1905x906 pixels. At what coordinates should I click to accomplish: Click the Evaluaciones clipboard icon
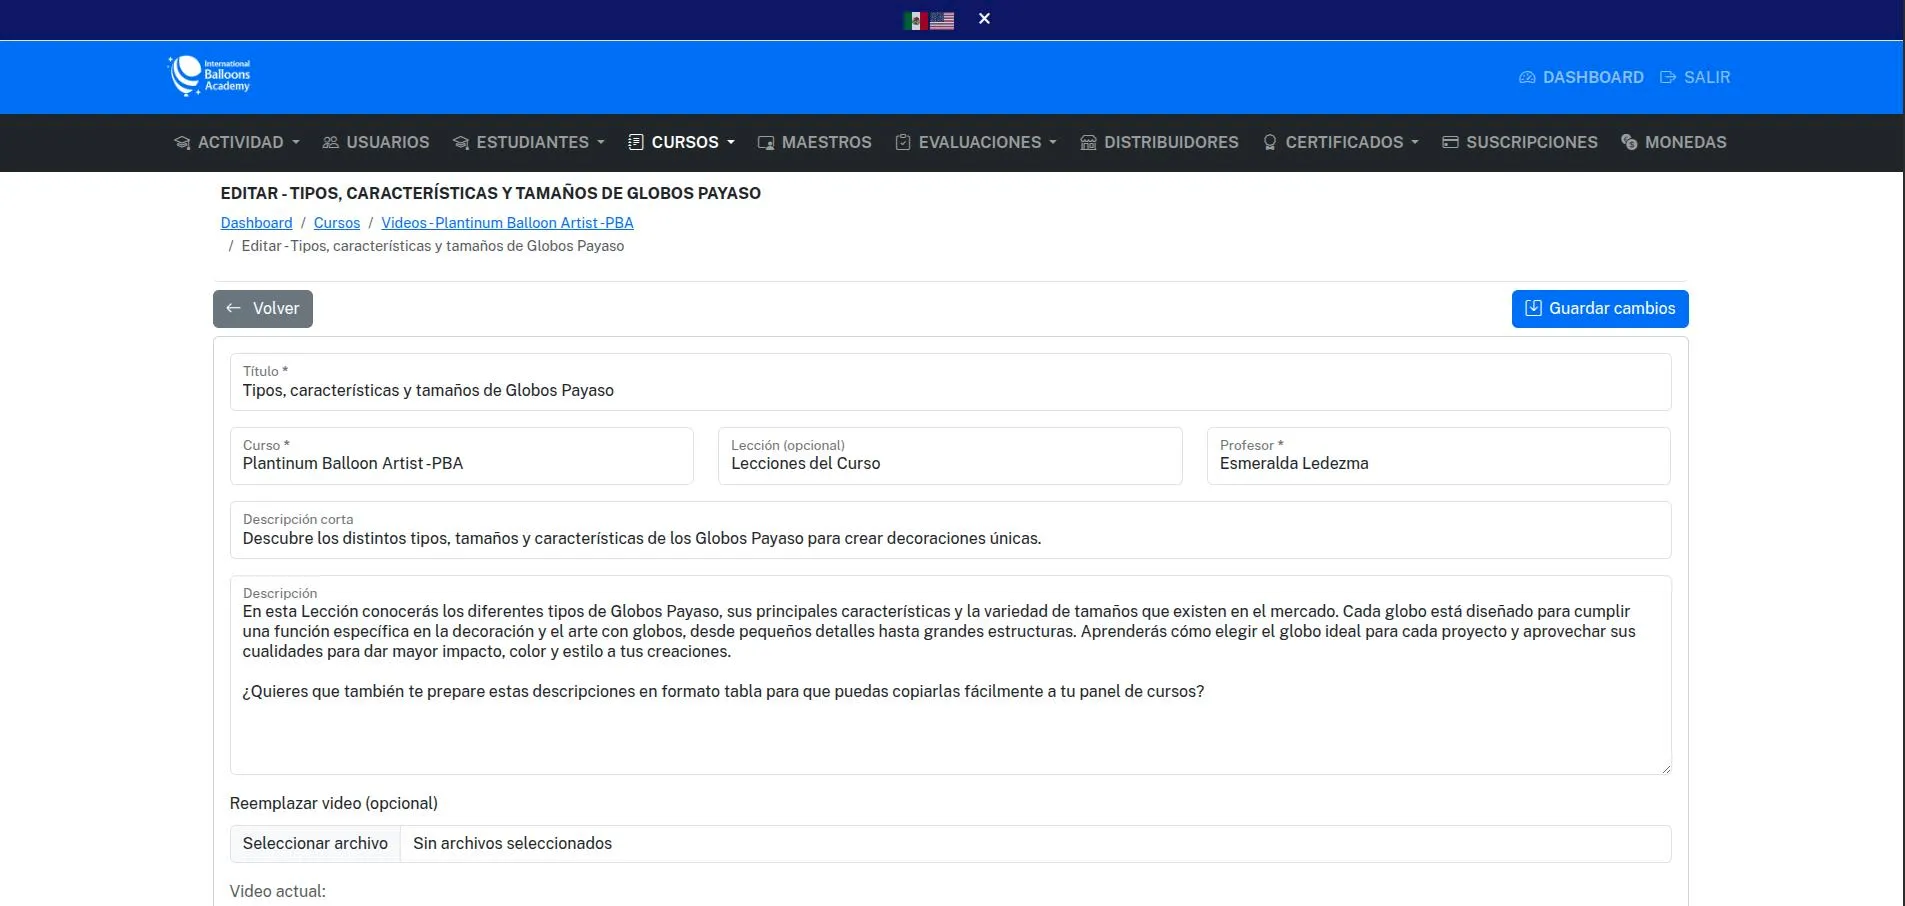[x=903, y=142]
